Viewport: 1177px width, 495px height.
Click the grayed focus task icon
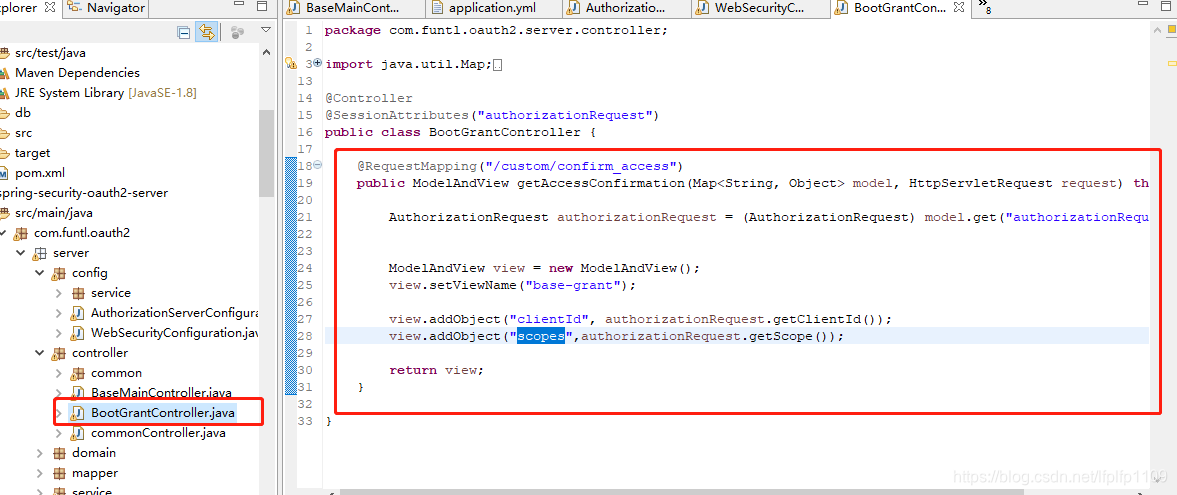click(237, 32)
